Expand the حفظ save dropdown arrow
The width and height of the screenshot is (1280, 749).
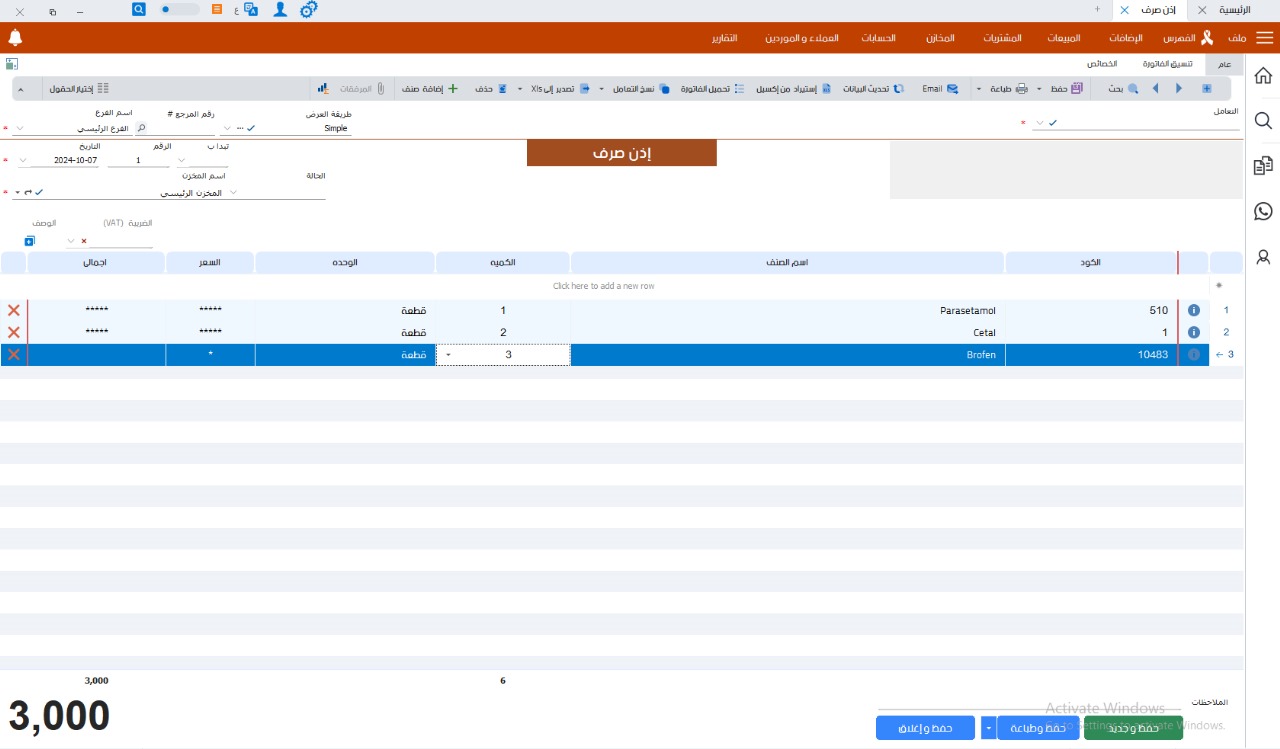click(x=1040, y=88)
